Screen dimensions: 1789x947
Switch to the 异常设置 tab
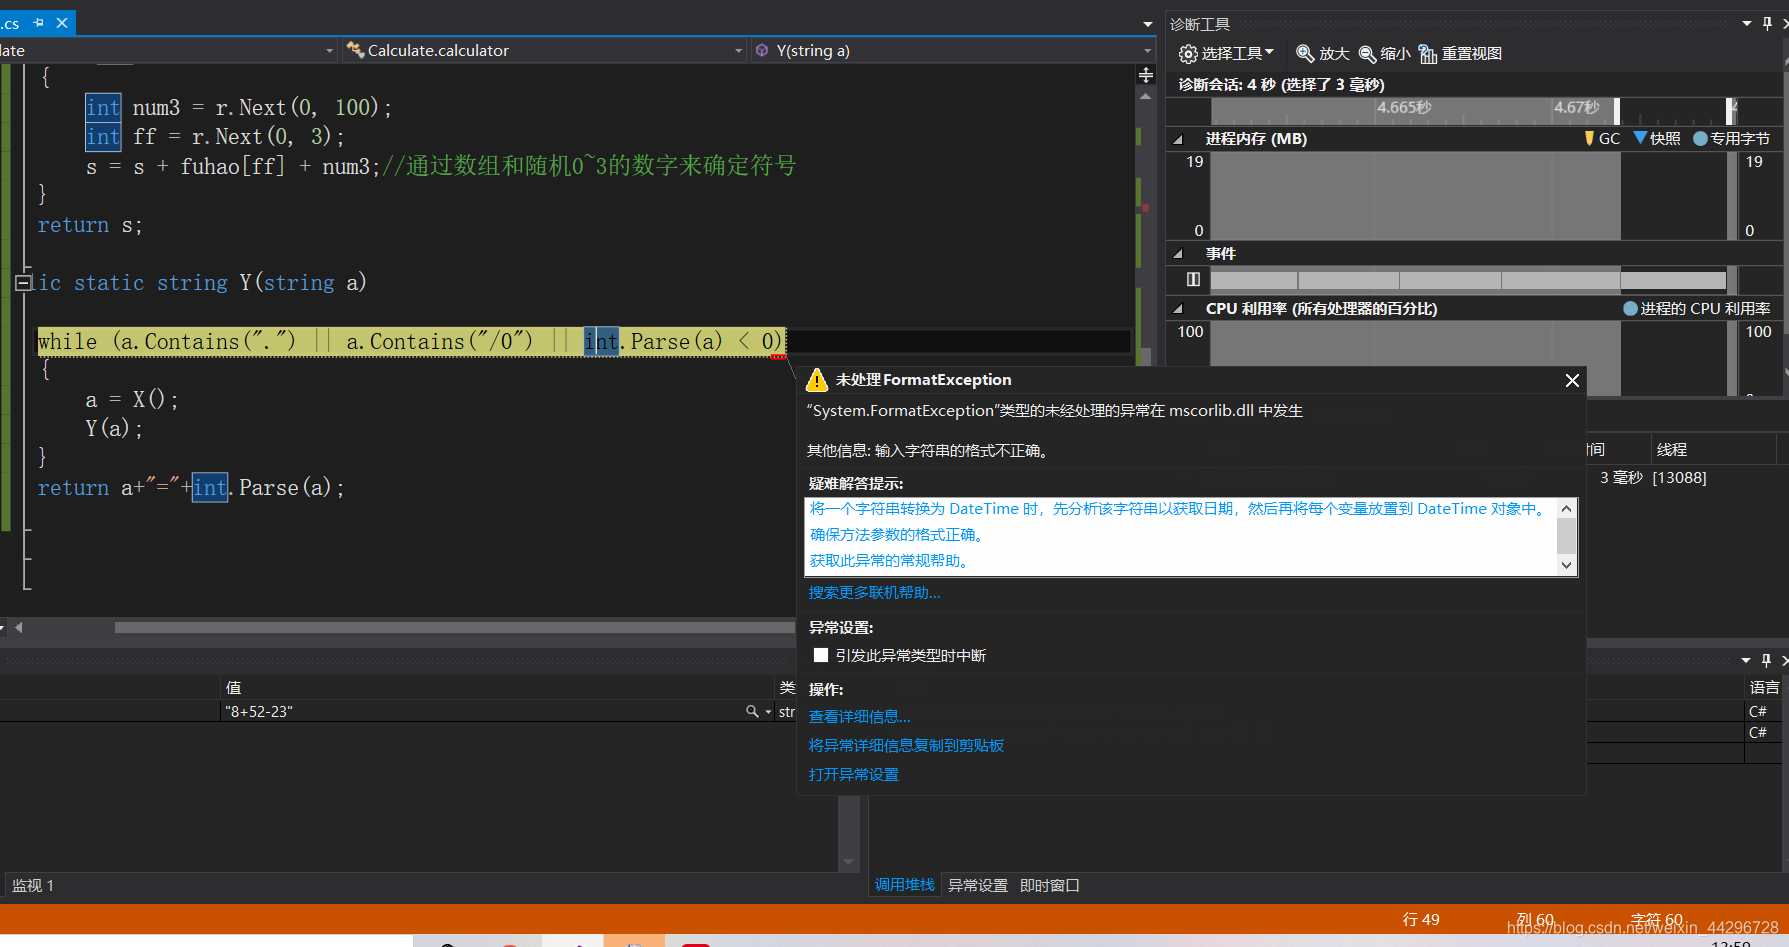(978, 886)
